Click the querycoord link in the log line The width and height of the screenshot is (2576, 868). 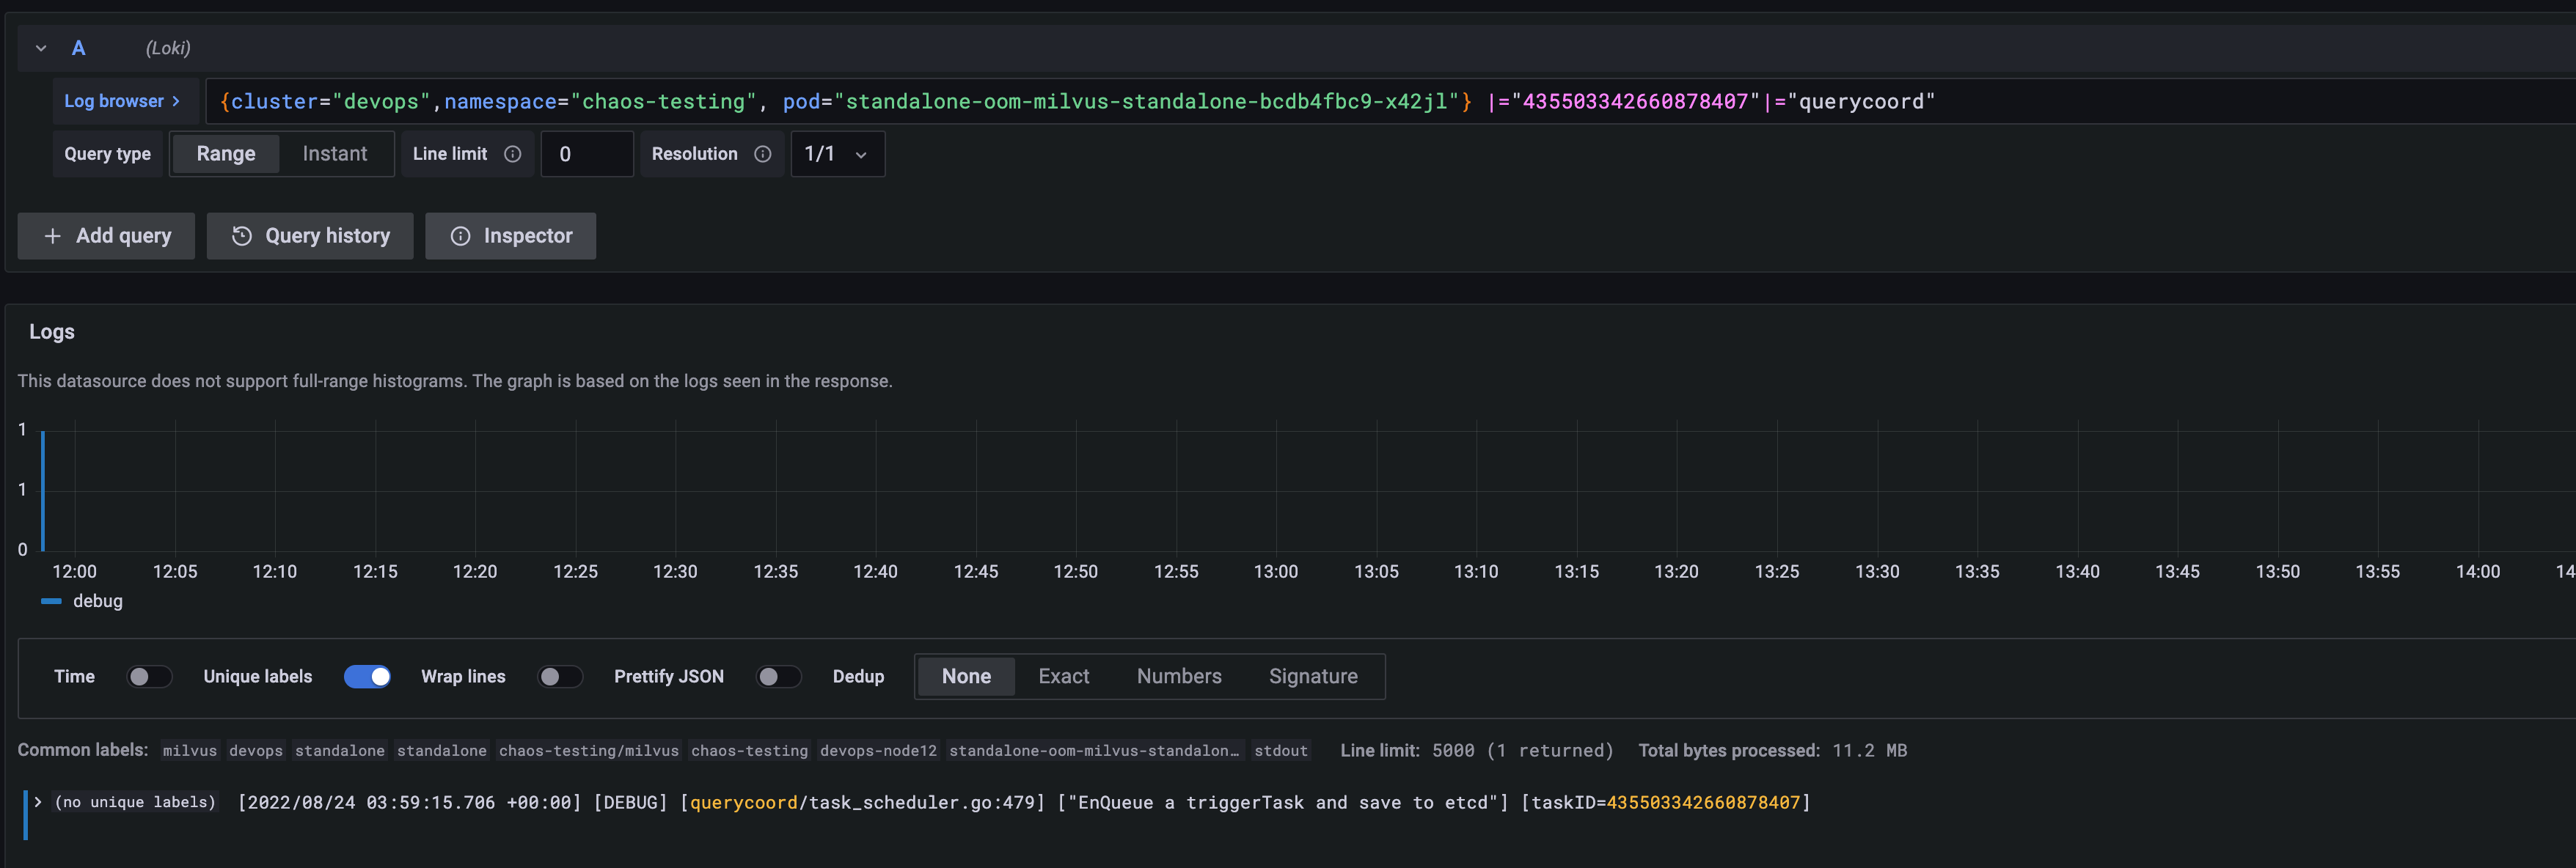click(742, 801)
